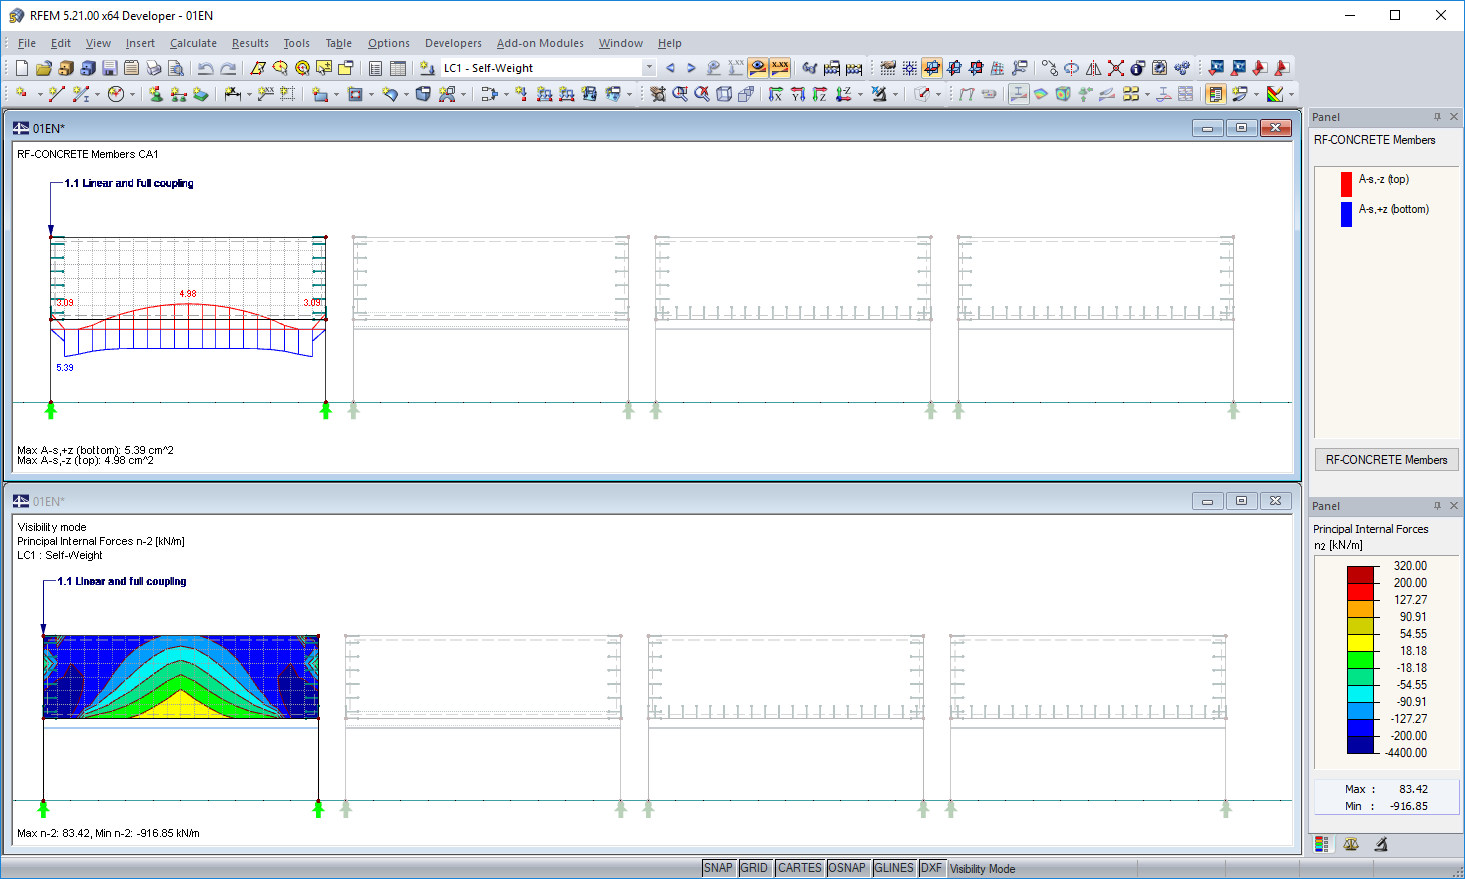Click the Zoom by Window magnifier icon
1465x879 pixels.
681,94
